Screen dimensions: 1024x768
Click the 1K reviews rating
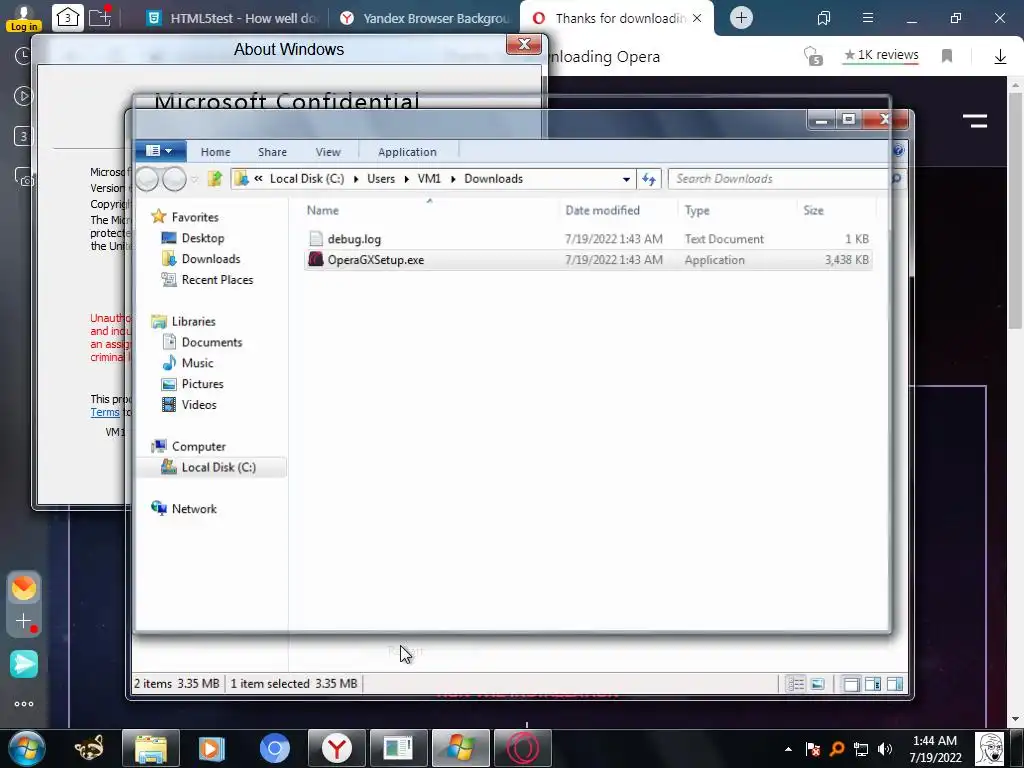(881, 55)
